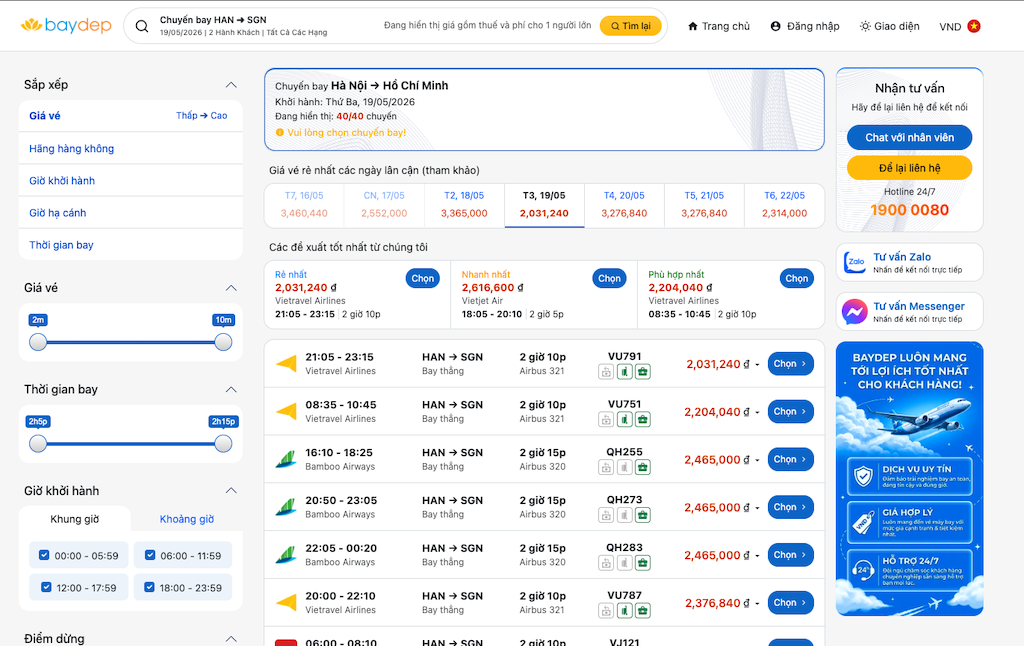Collapse the Điểm dừng filter section
1024x646 pixels.
pyautogui.click(x=231, y=639)
